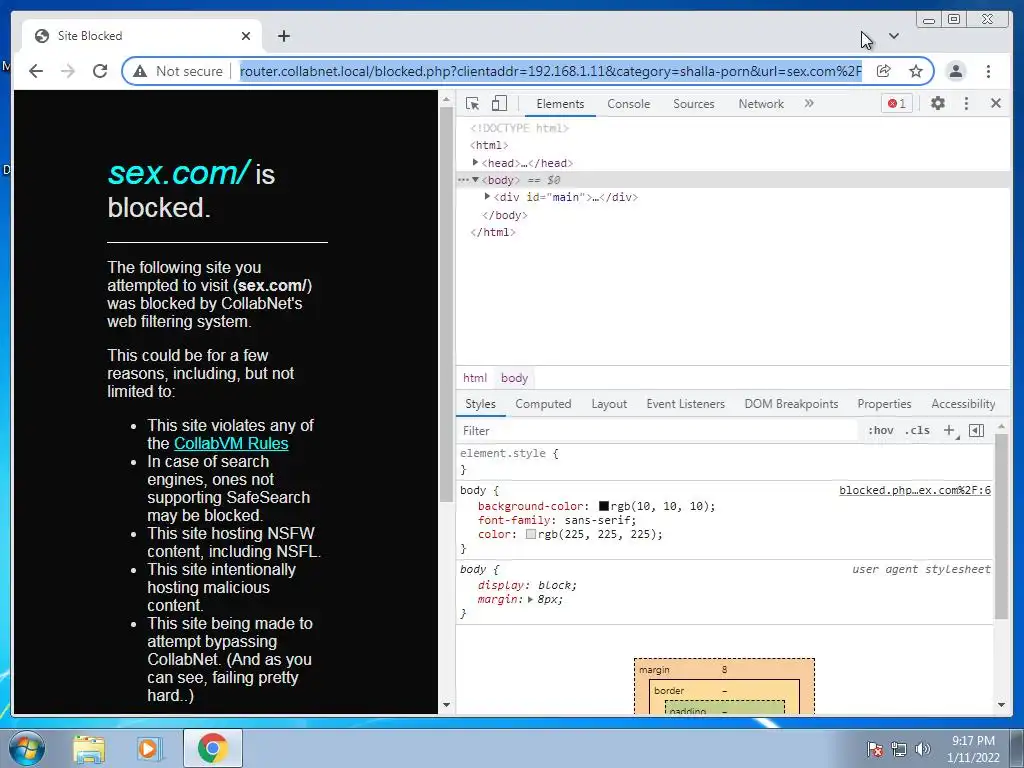Open the Computed tab

coord(543,404)
